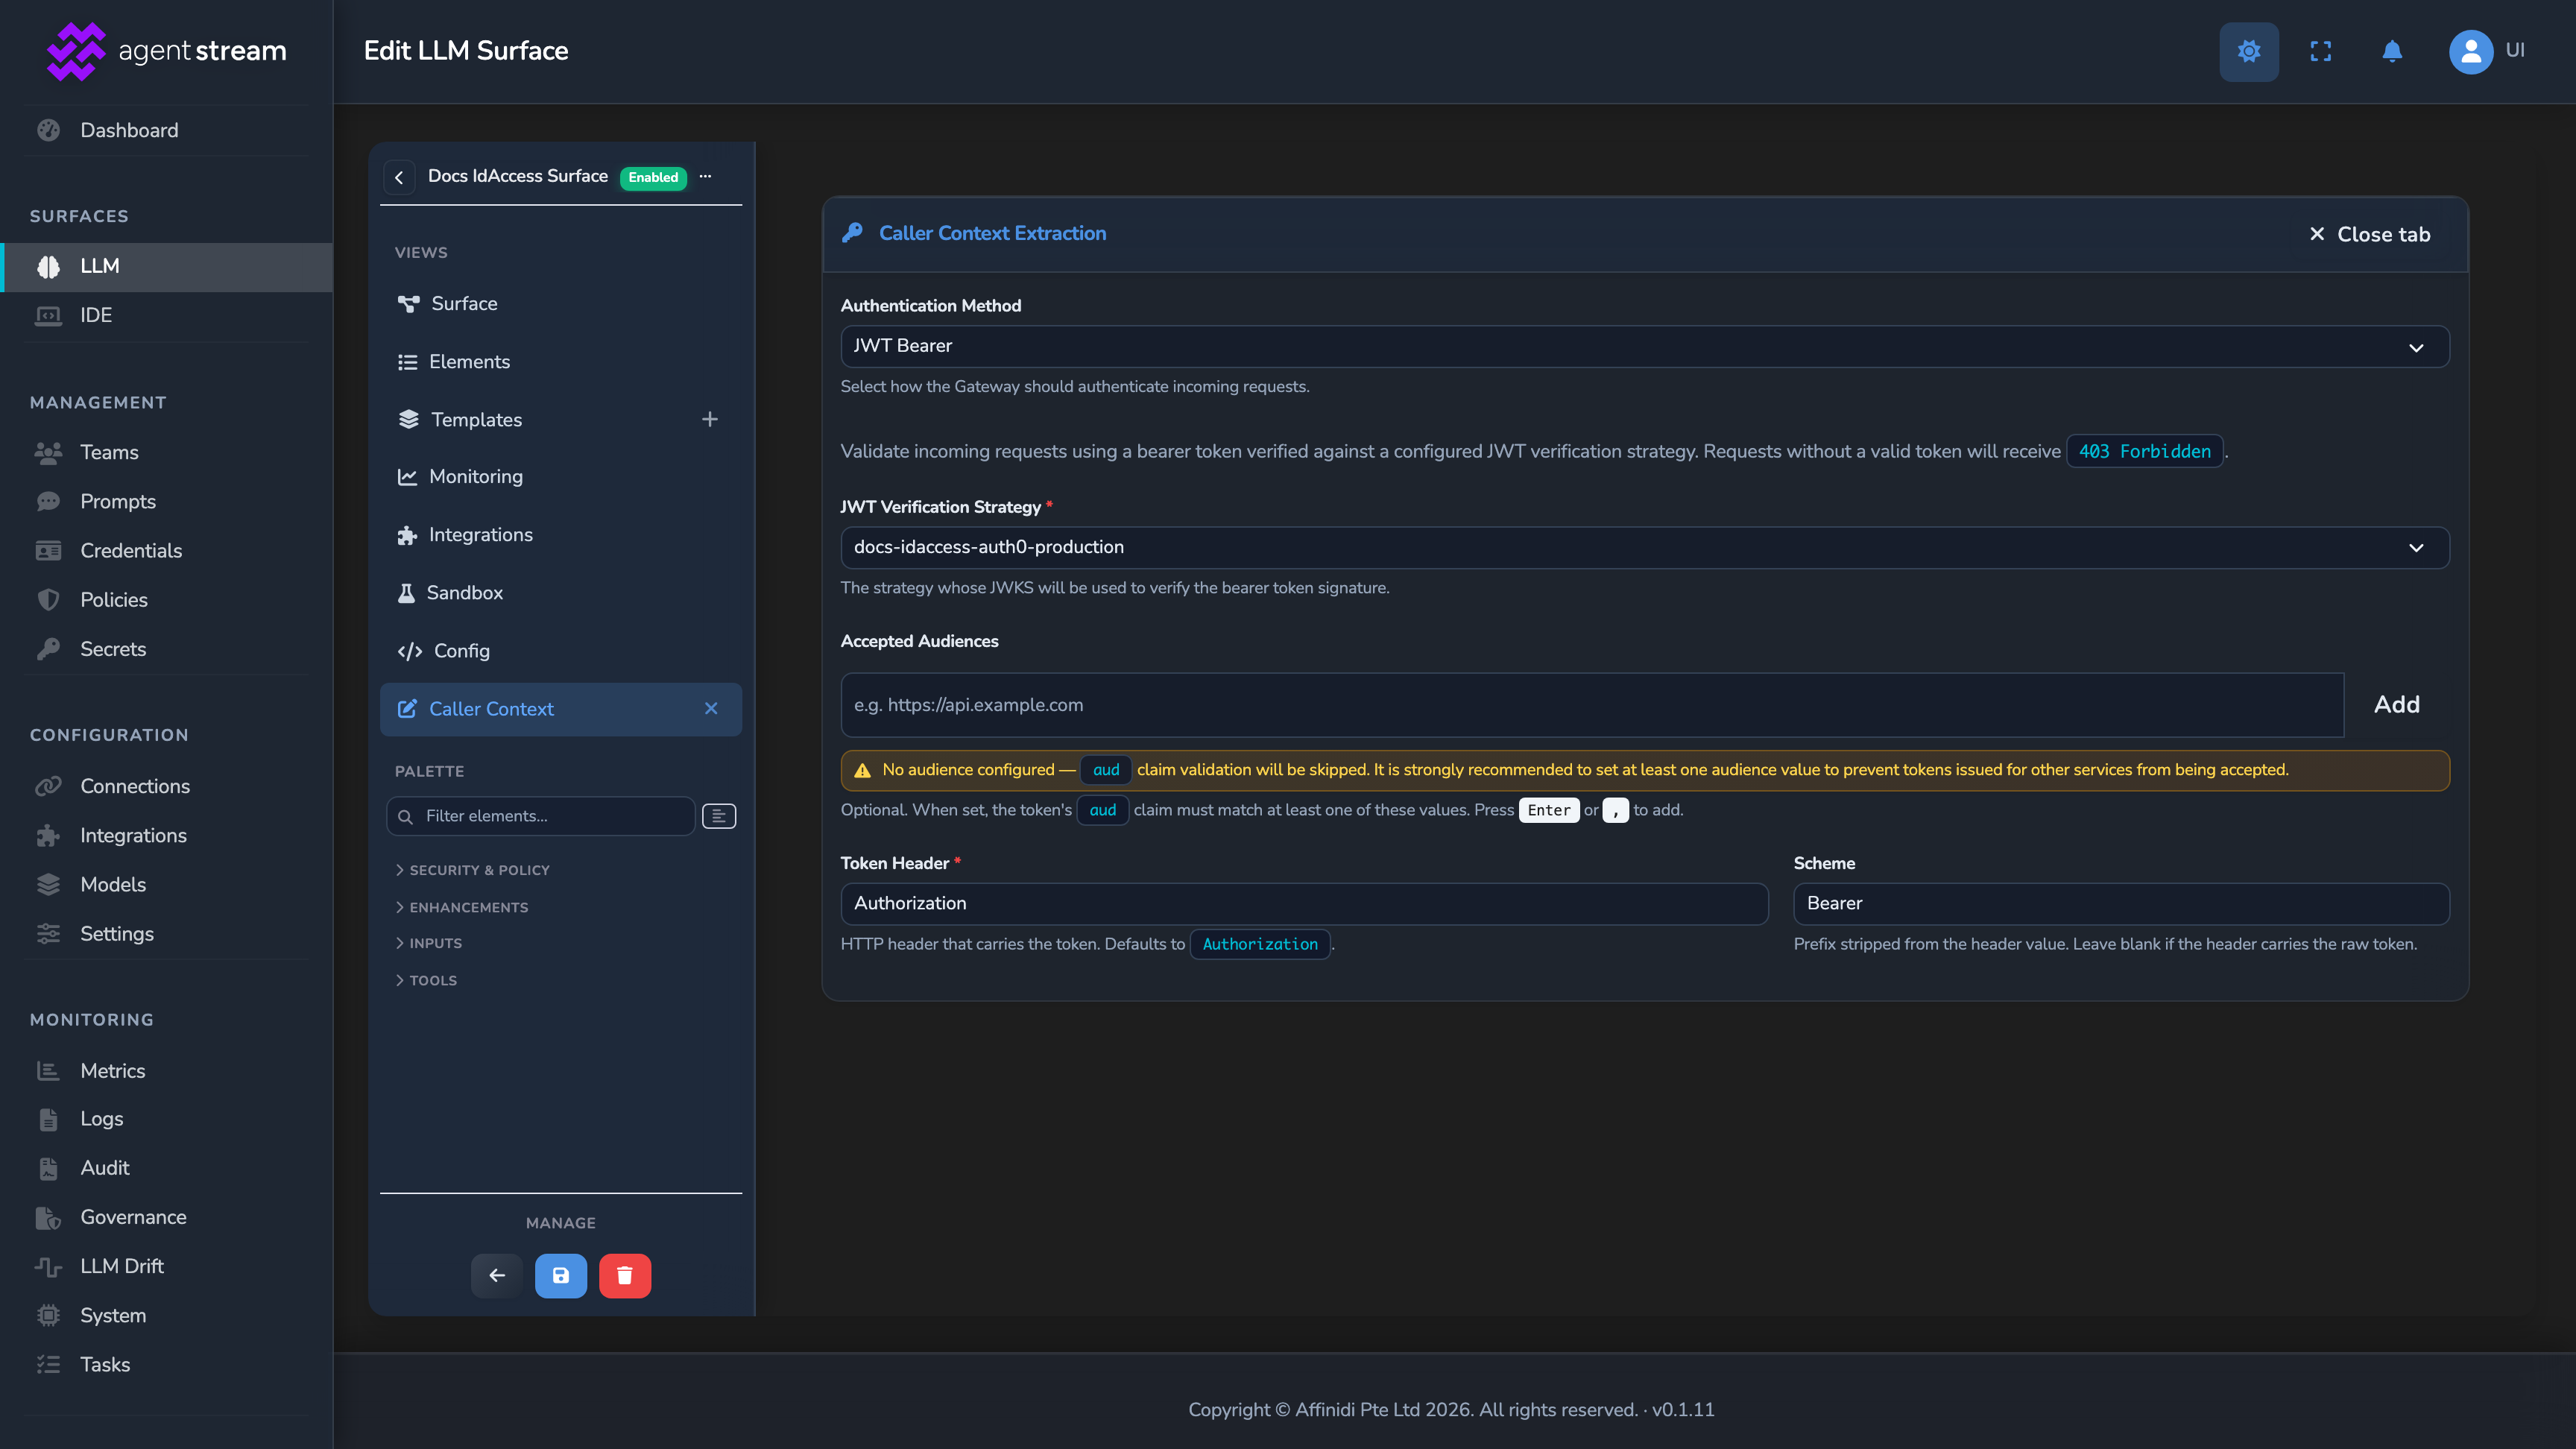
Task: Select the LLM surfaces entry
Action: point(166,266)
